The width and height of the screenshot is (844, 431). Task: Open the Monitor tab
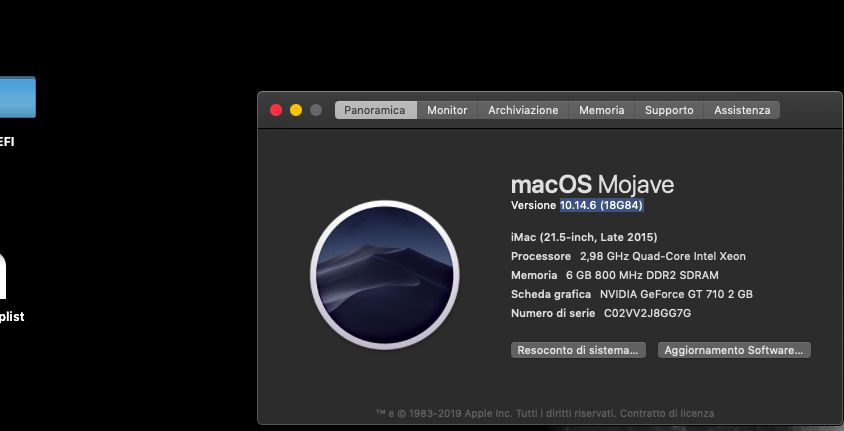tap(447, 110)
